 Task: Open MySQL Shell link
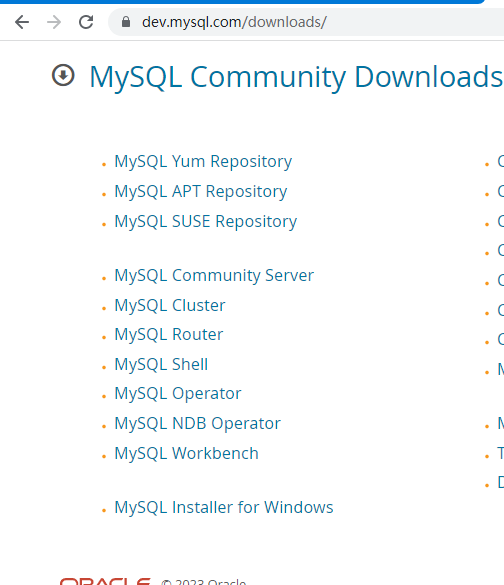[161, 365]
